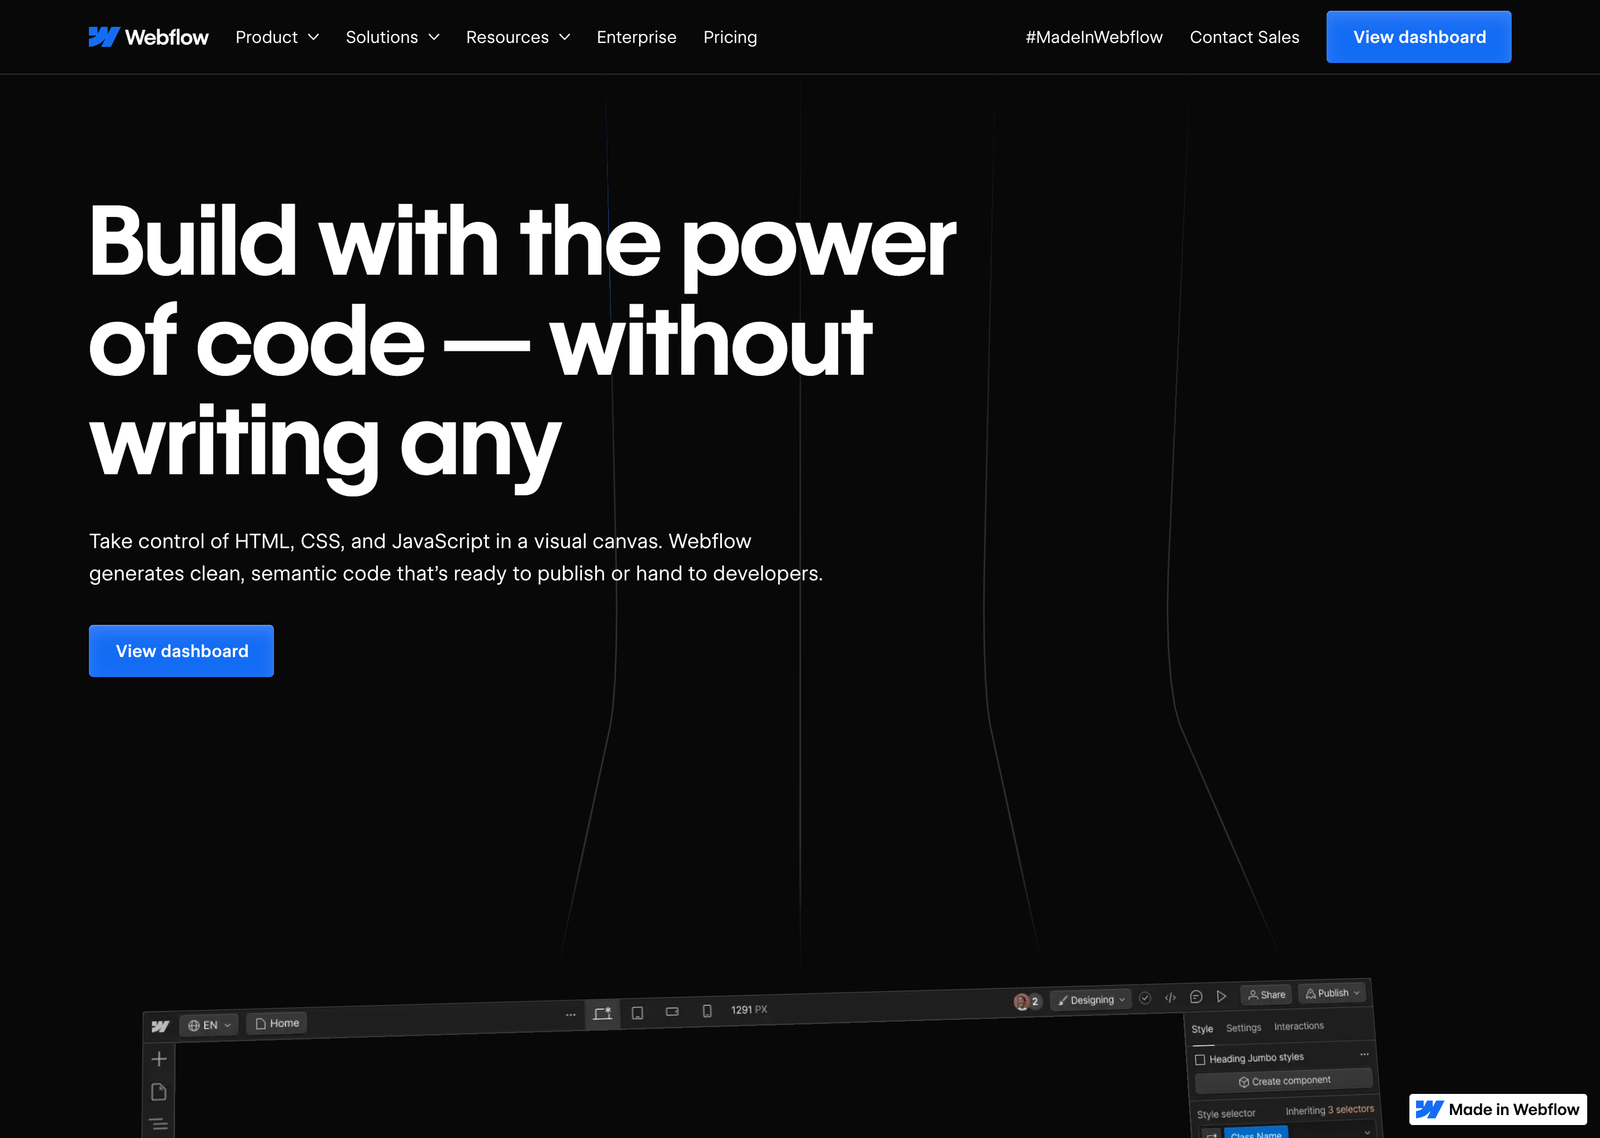This screenshot has width=1600, height=1138.
Task: Expand the Product dropdown menu
Action: [277, 37]
